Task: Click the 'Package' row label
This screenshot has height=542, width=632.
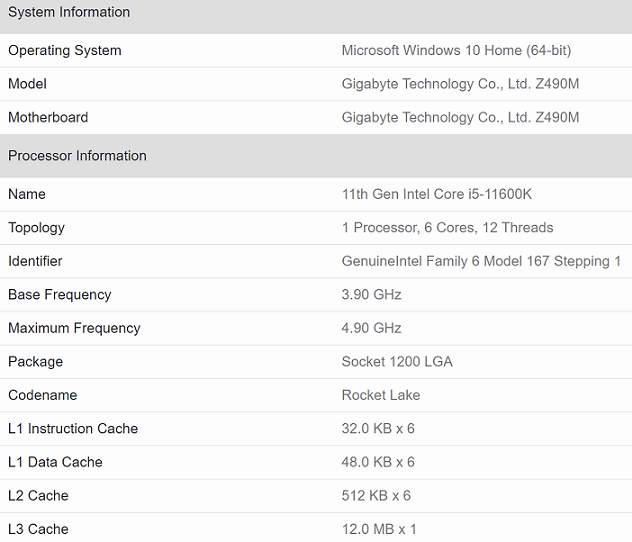Action: (35, 361)
